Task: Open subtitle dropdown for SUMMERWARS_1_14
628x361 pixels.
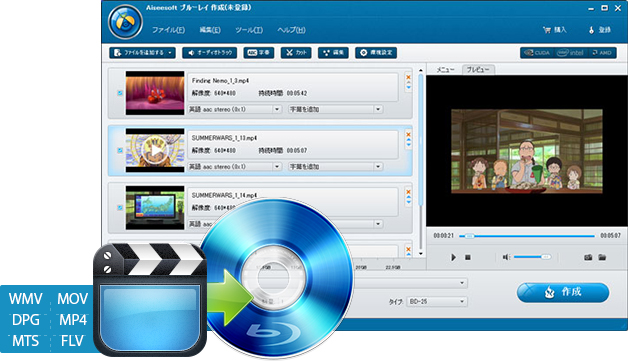Action: click(x=378, y=224)
